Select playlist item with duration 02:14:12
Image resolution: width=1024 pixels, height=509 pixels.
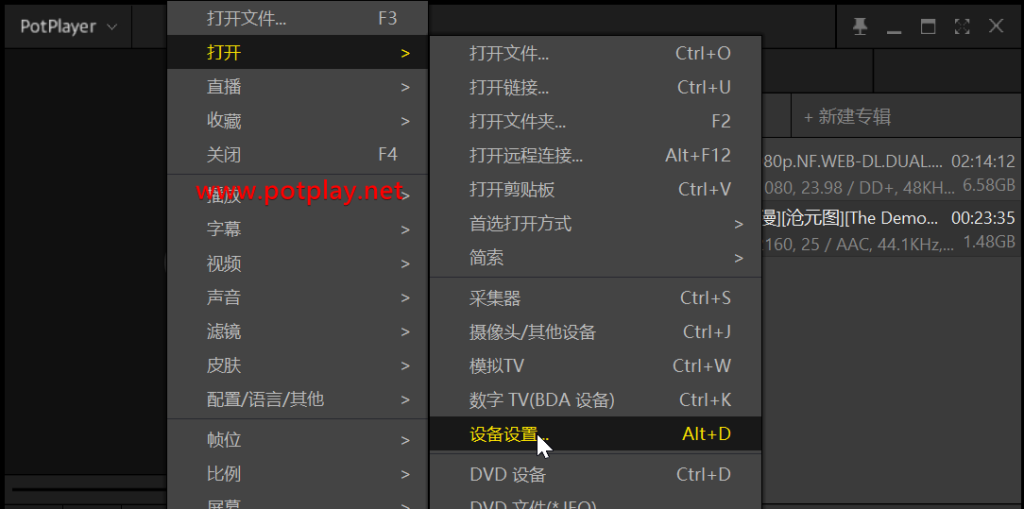[x=889, y=173]
